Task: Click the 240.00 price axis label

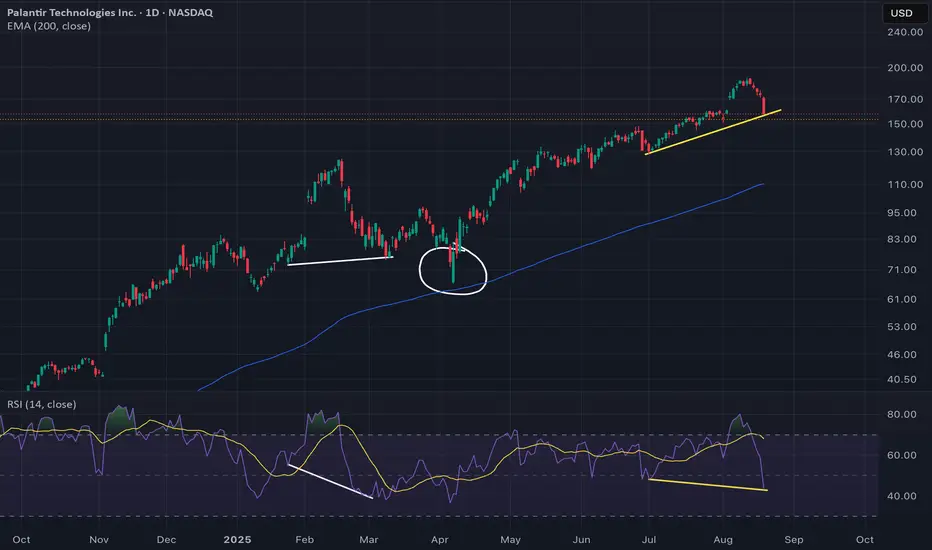Action: [905, 32]
